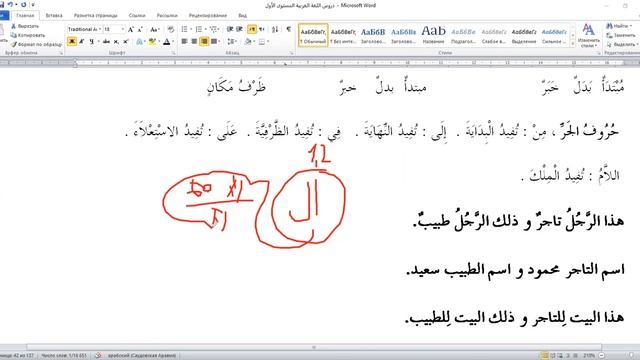Screen dimensions: 640x360
Task: Click the Найти (Find) button
Action: click(x=619, y=26)
